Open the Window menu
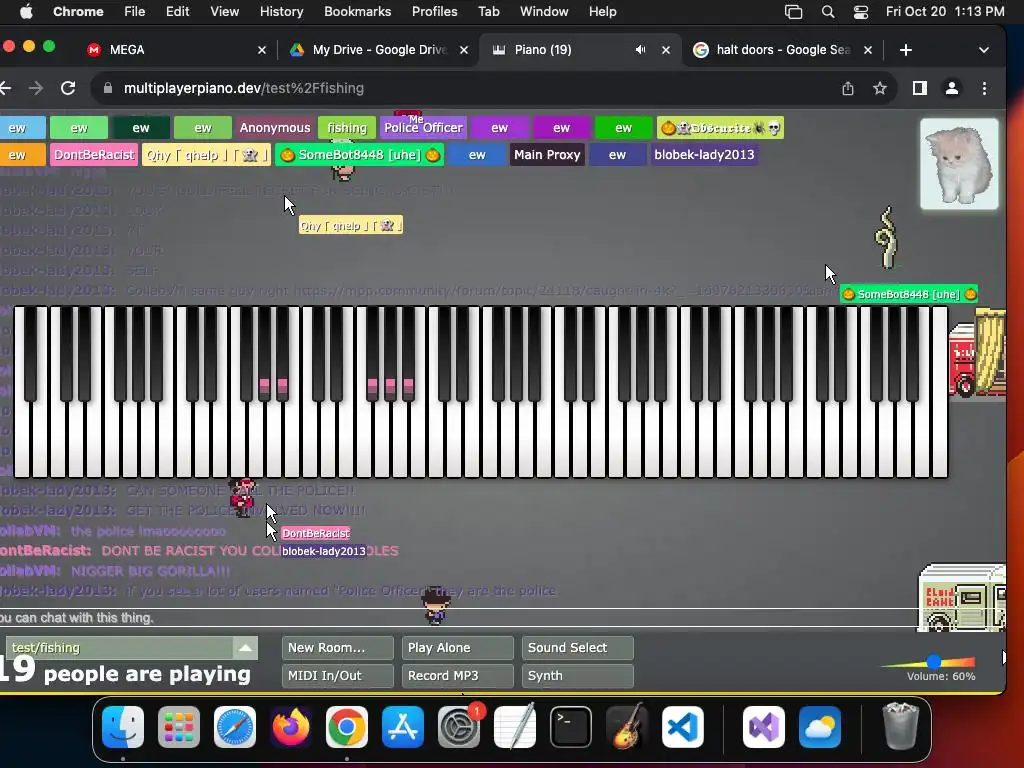Screen dimensions: 1024x768 543,12
